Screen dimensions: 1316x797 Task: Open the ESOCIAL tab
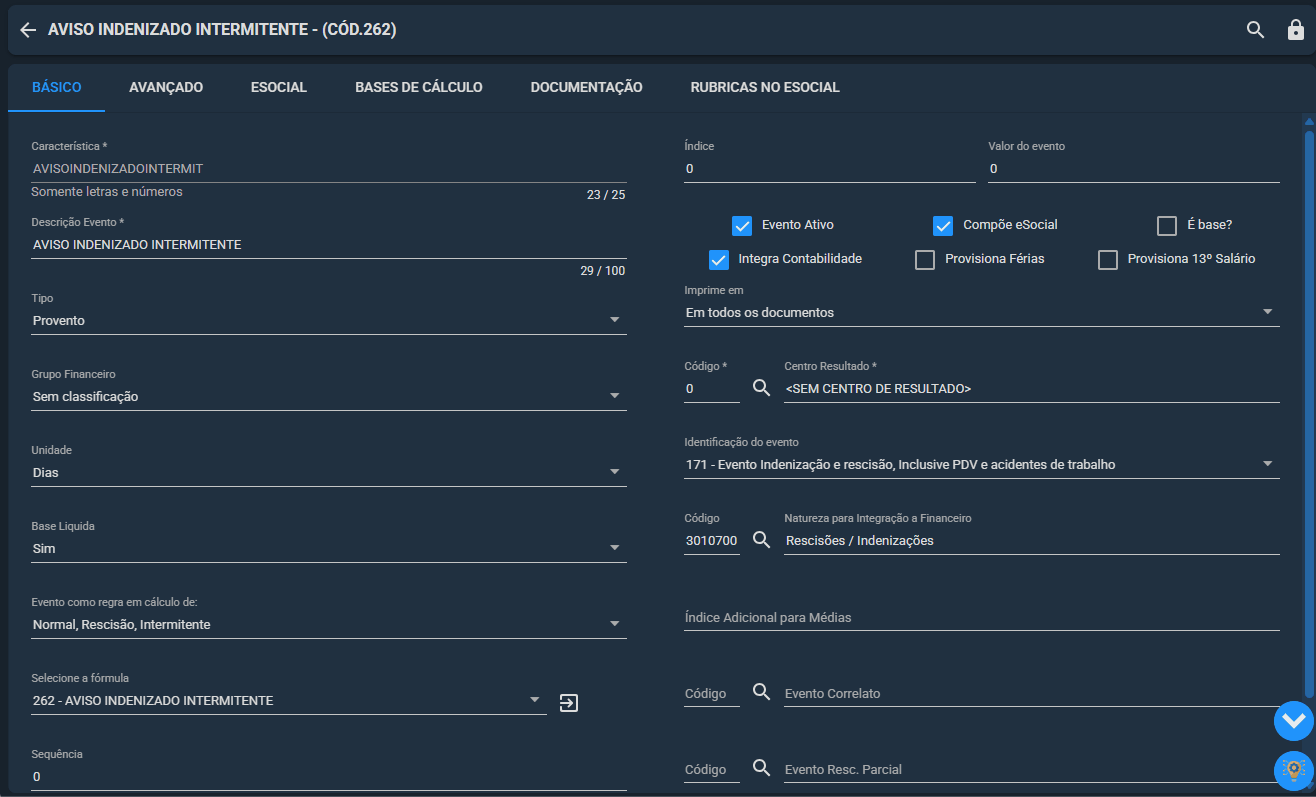(279, 87)
